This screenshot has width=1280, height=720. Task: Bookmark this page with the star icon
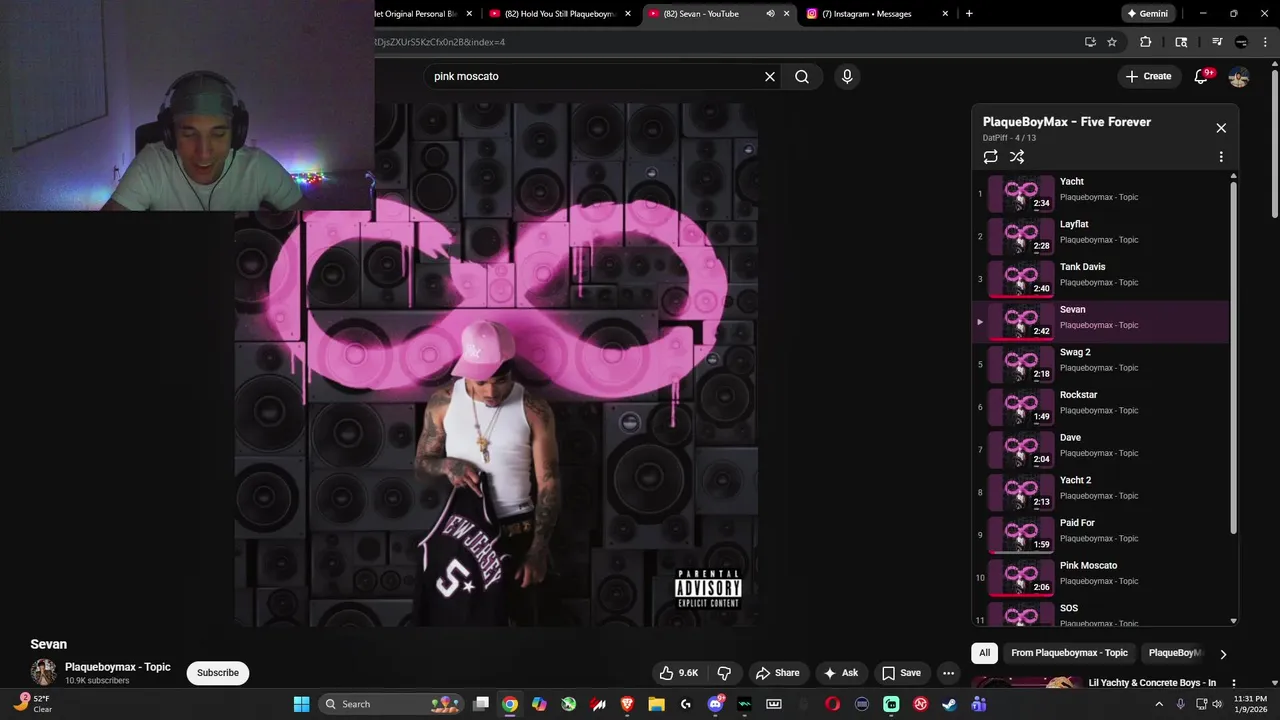tap(1112, 42)
